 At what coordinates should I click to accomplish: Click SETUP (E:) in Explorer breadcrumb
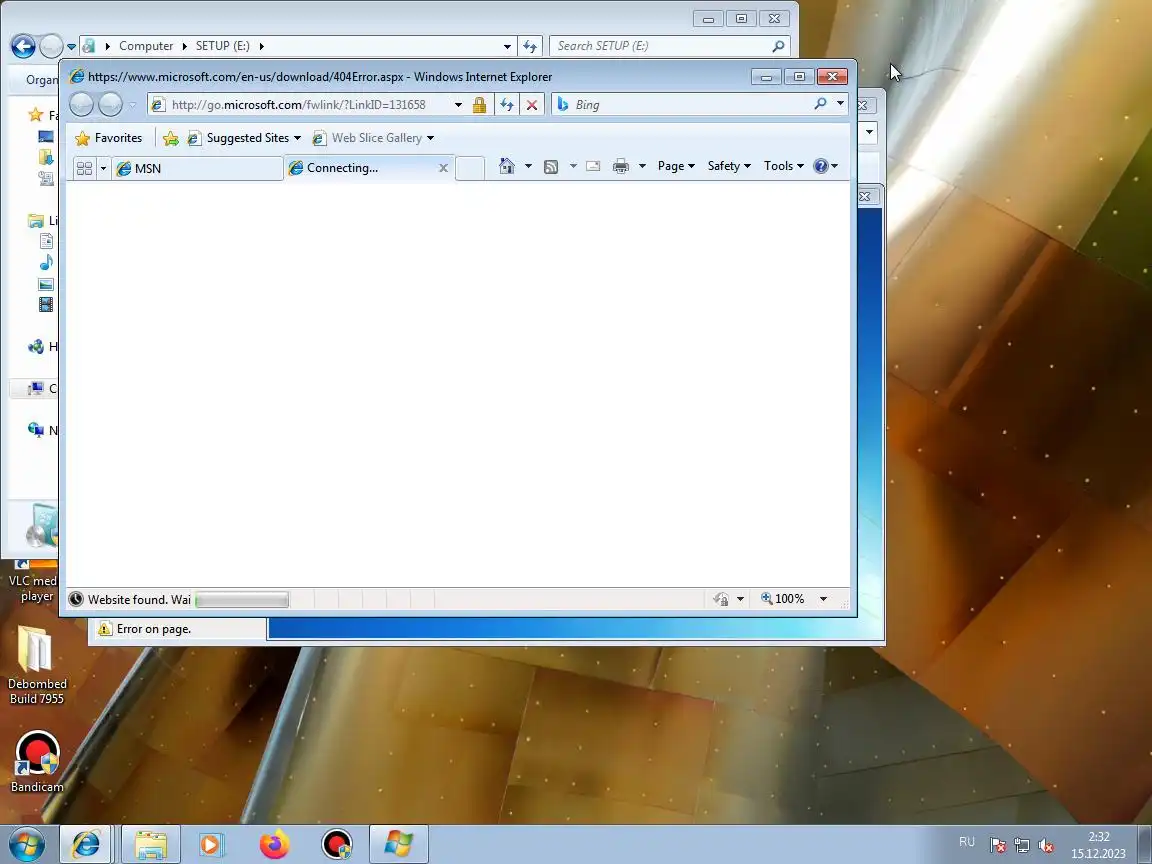[223, 46]
